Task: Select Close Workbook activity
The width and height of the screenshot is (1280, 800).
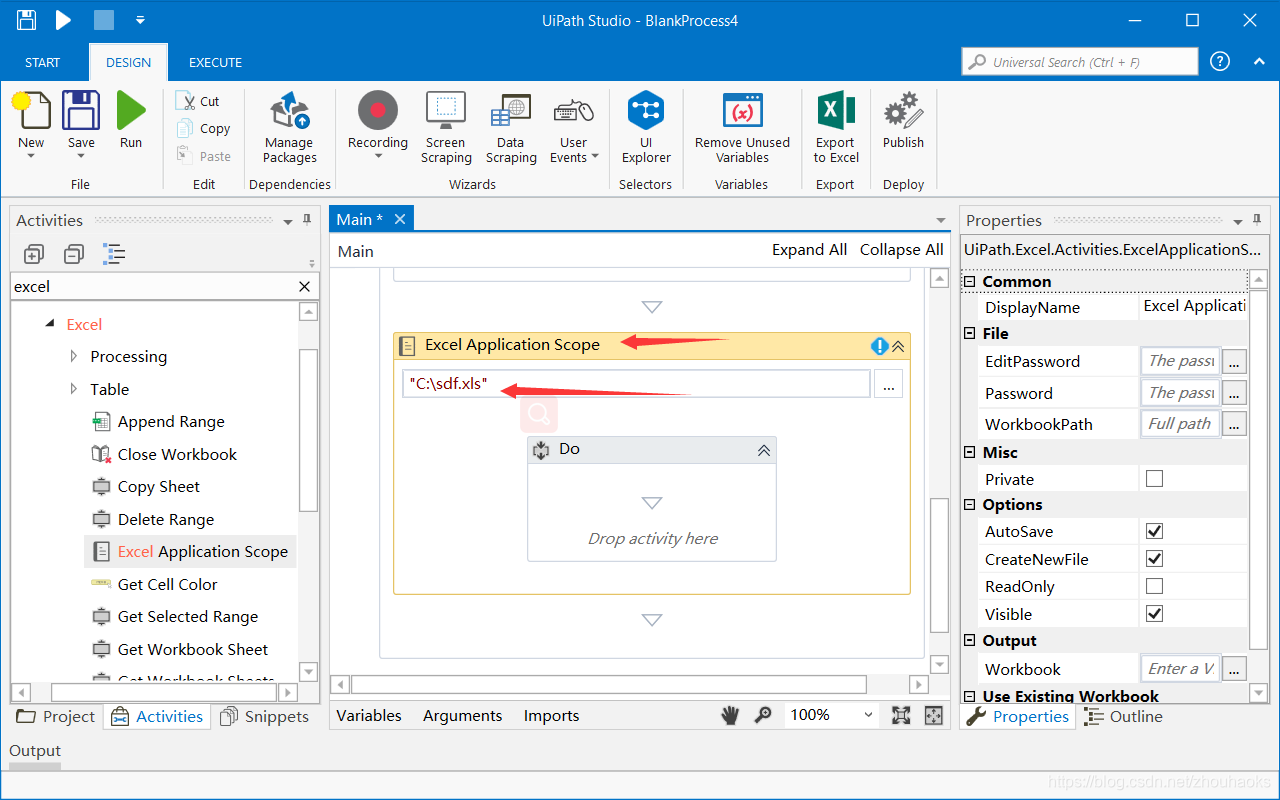Action: point(177,454)
